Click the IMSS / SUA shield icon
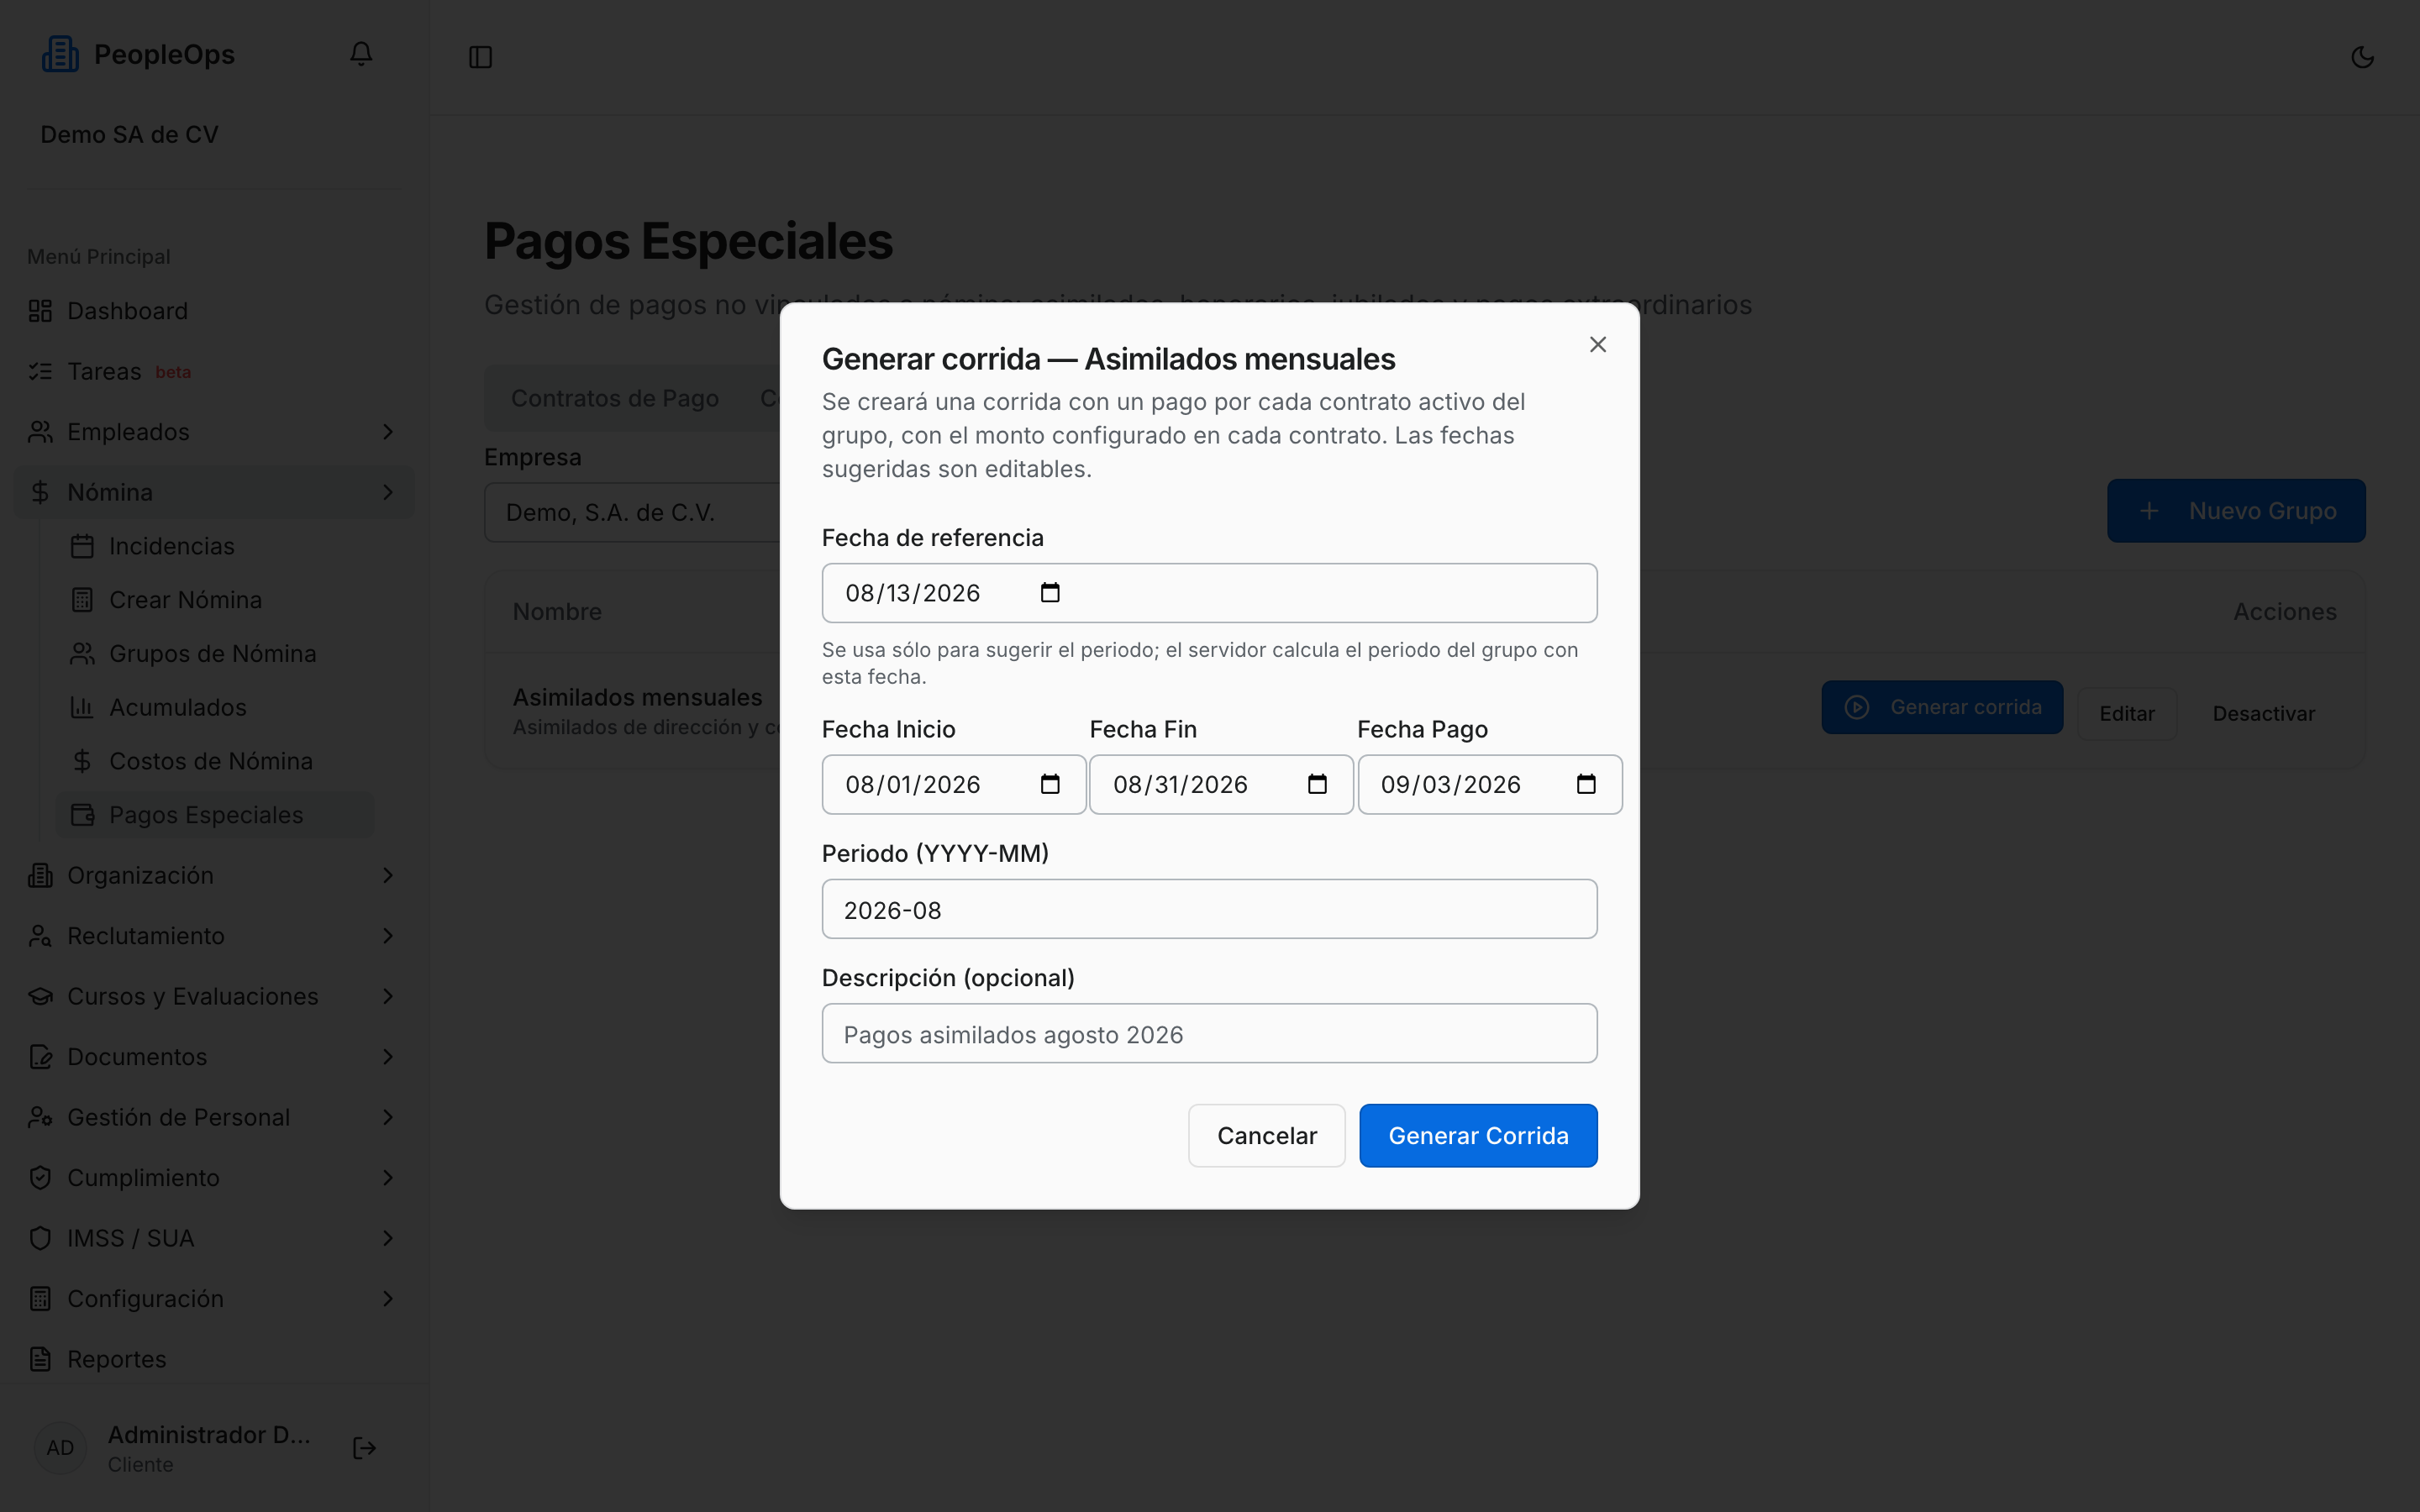The image size is (2420, 1512). (x=40, y=1239)
